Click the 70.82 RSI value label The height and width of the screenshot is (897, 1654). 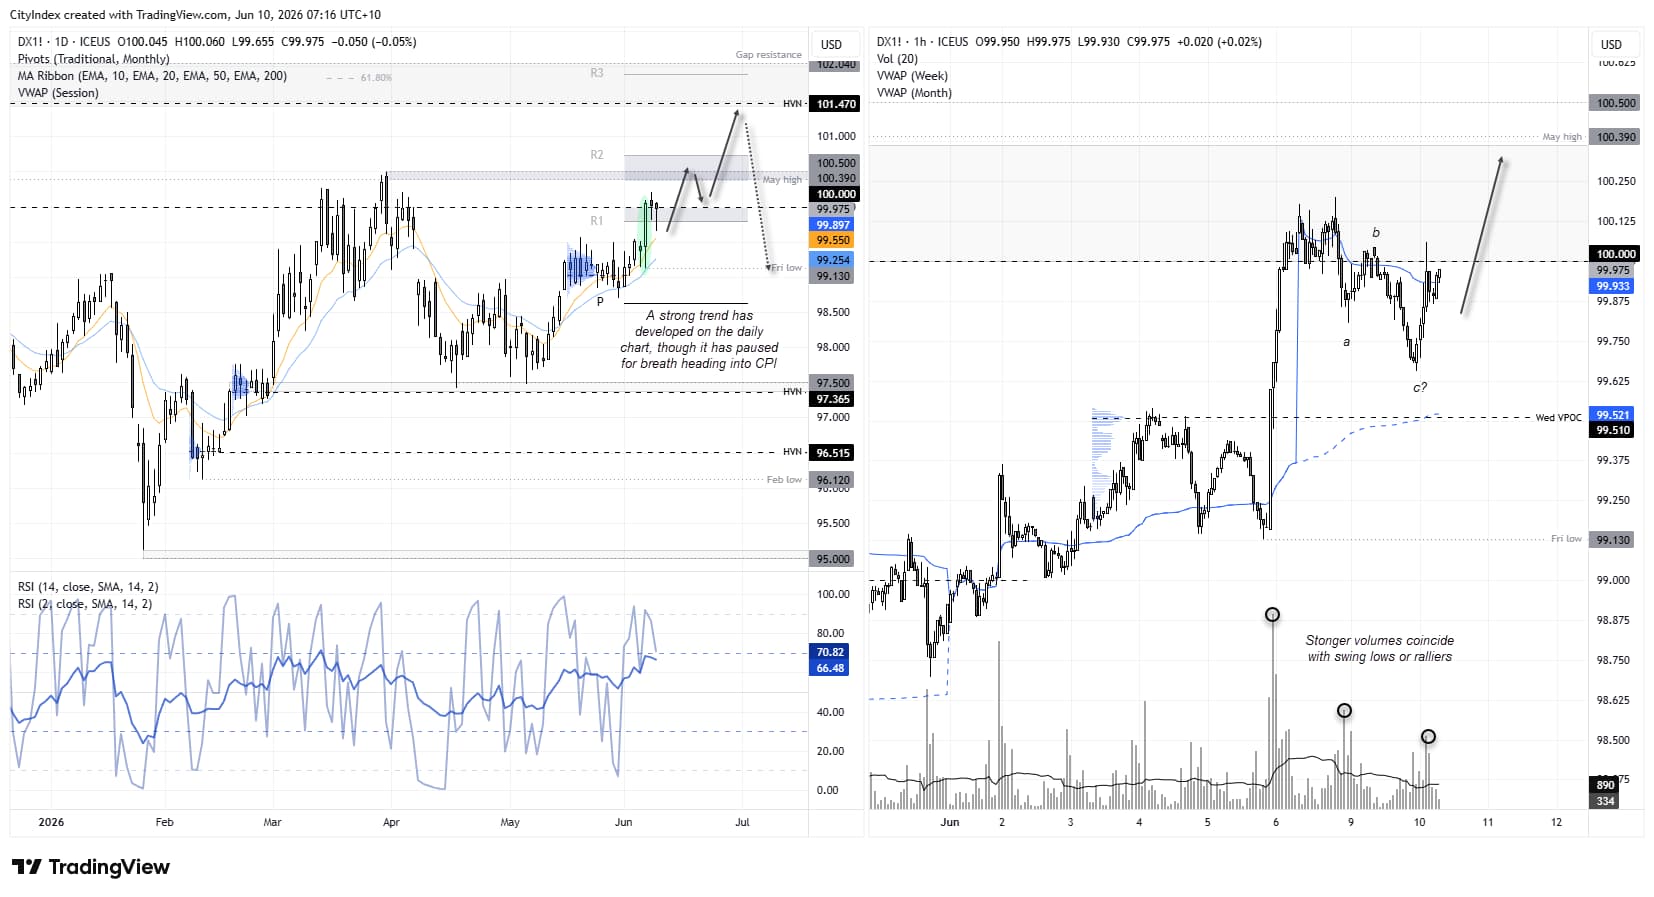tap(829, 652)
